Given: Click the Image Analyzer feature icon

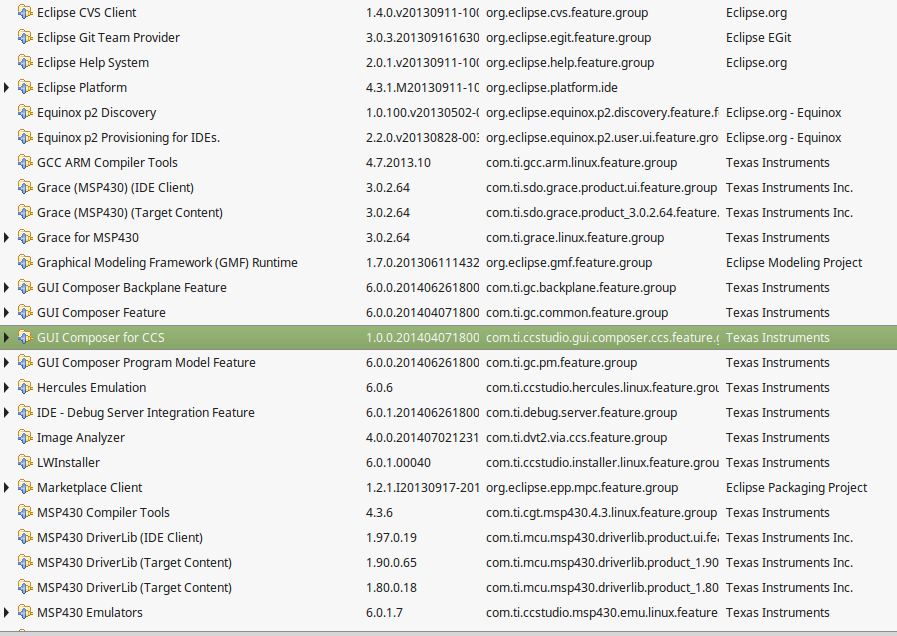Looking at the screenshot, I should coord(25,438).
